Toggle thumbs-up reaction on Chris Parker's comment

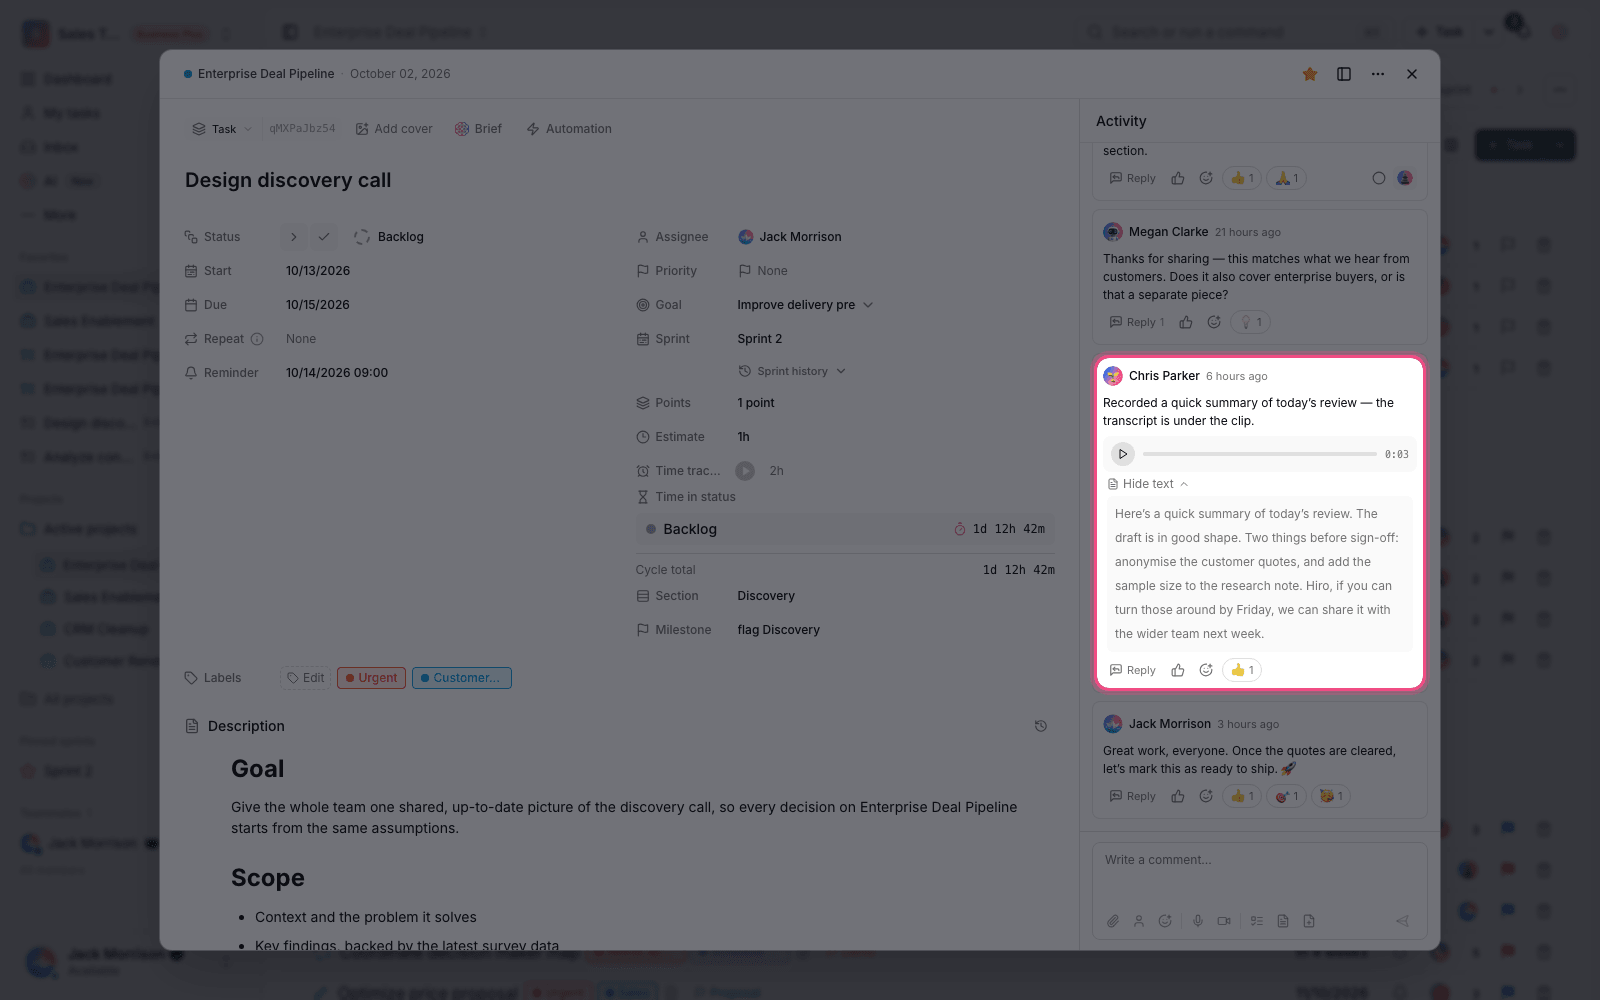click(1241, 670)
